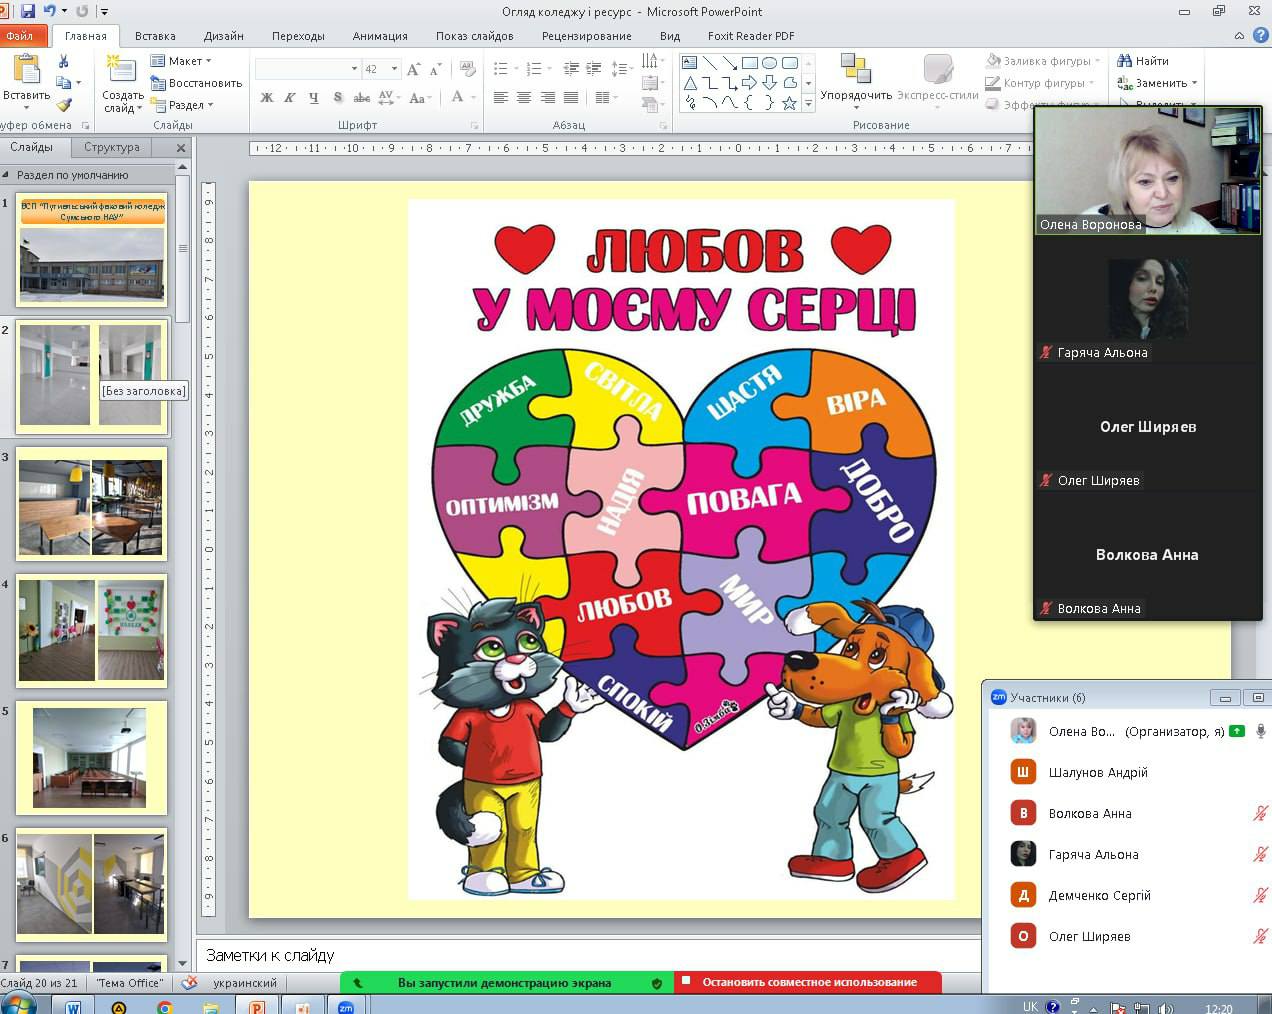Open the Упорядочить arrange tool
The height and width of the screenshot is (1014, 1272).
(x=855, y=78)
